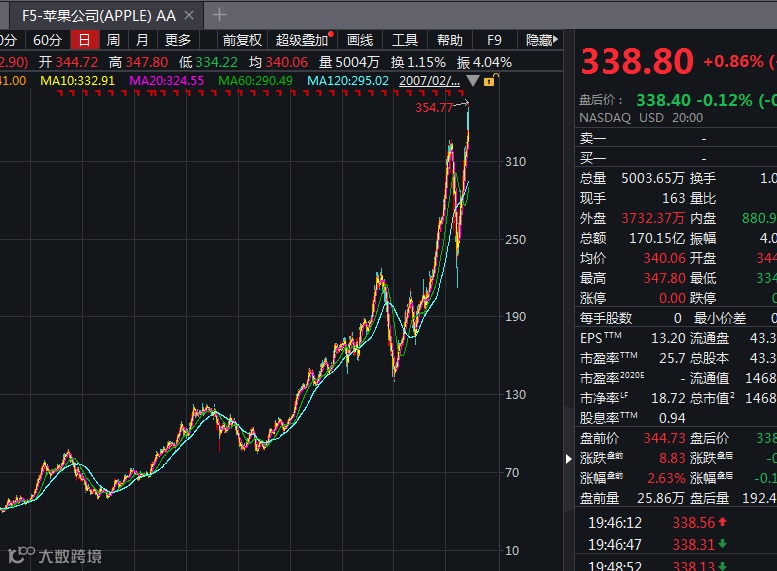Click the 市净率 18.72 value
The width and height of the screenshot is (777, 571).
point(668,398)
